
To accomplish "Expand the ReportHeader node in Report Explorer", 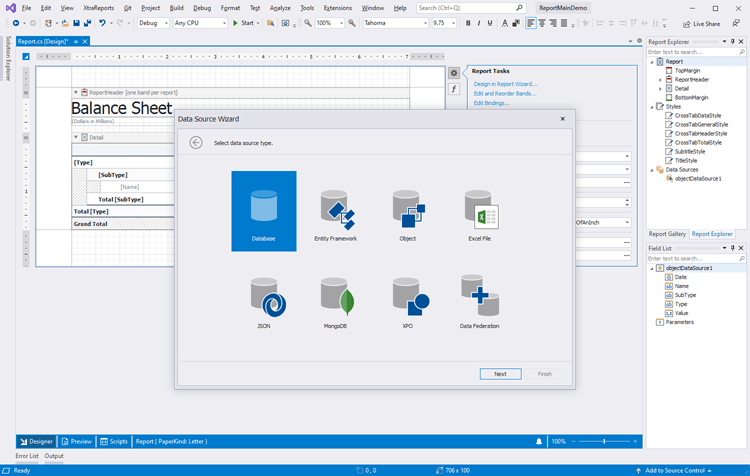I will pos(661,79).
